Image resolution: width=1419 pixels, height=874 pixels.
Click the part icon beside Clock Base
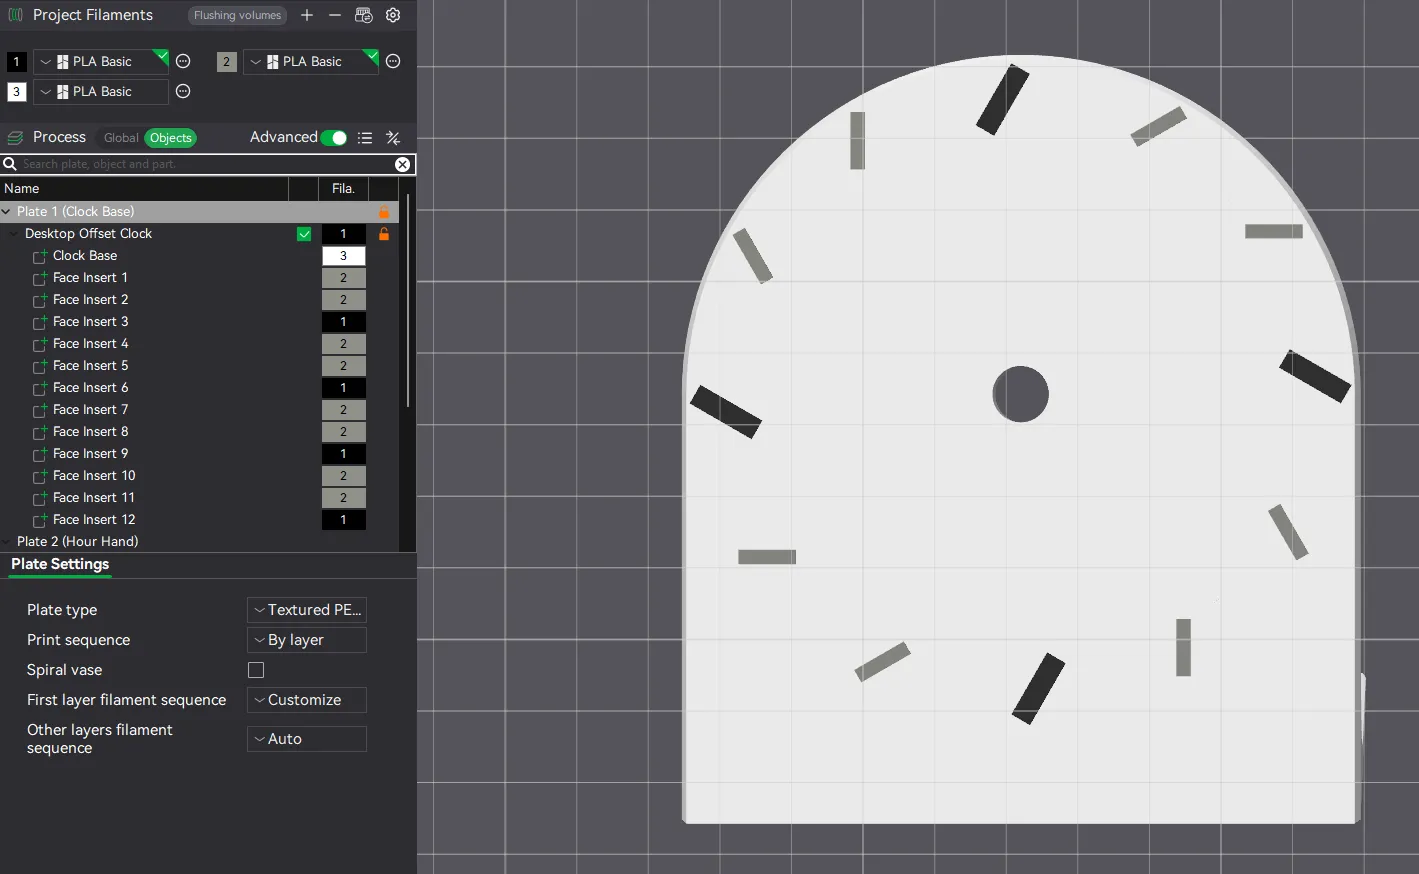coord(40,256)
